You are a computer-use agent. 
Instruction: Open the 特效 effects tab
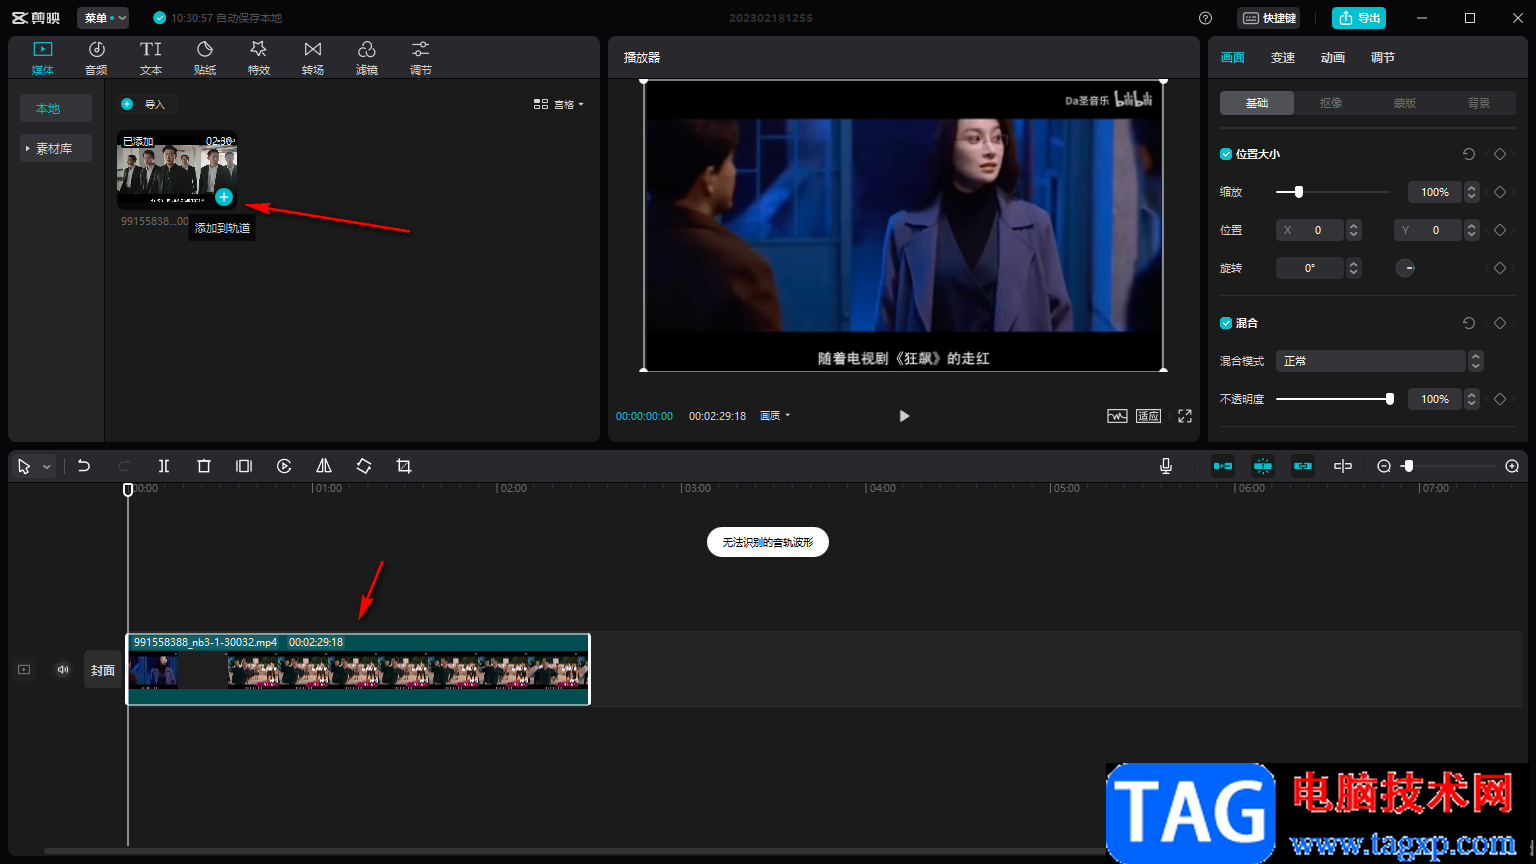coord(259,58)
